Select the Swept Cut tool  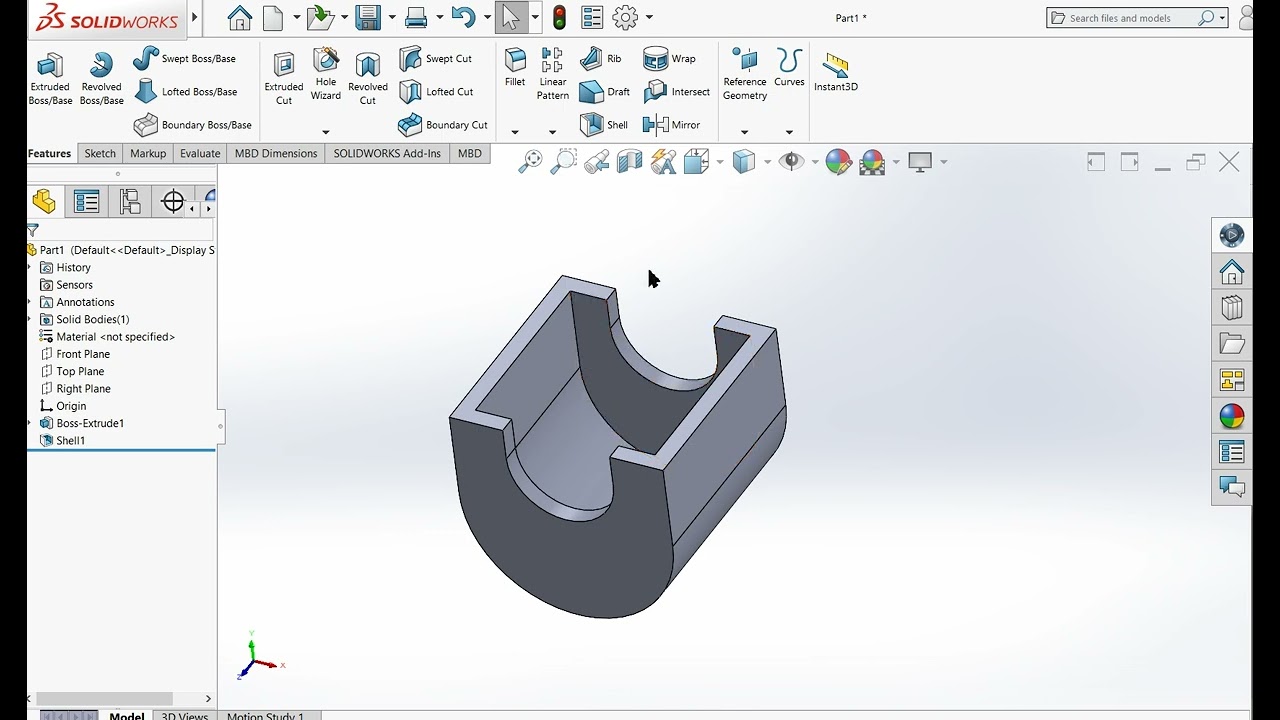pos(436,59)
